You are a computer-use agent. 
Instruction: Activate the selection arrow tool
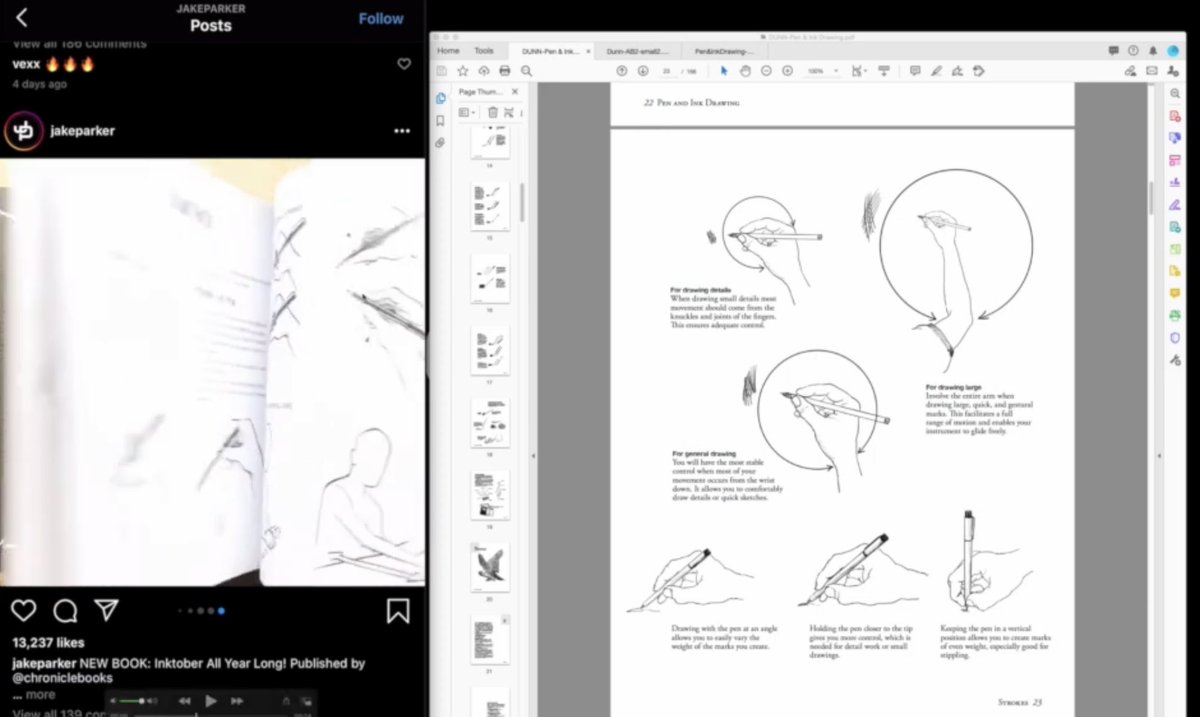pyautogui.click(x=724, y=71)
